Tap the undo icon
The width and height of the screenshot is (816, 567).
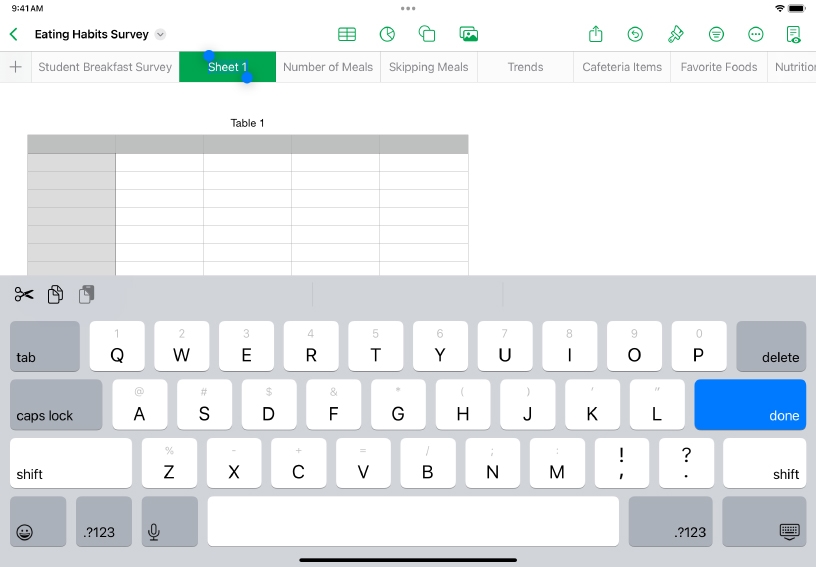click(635, 34)
